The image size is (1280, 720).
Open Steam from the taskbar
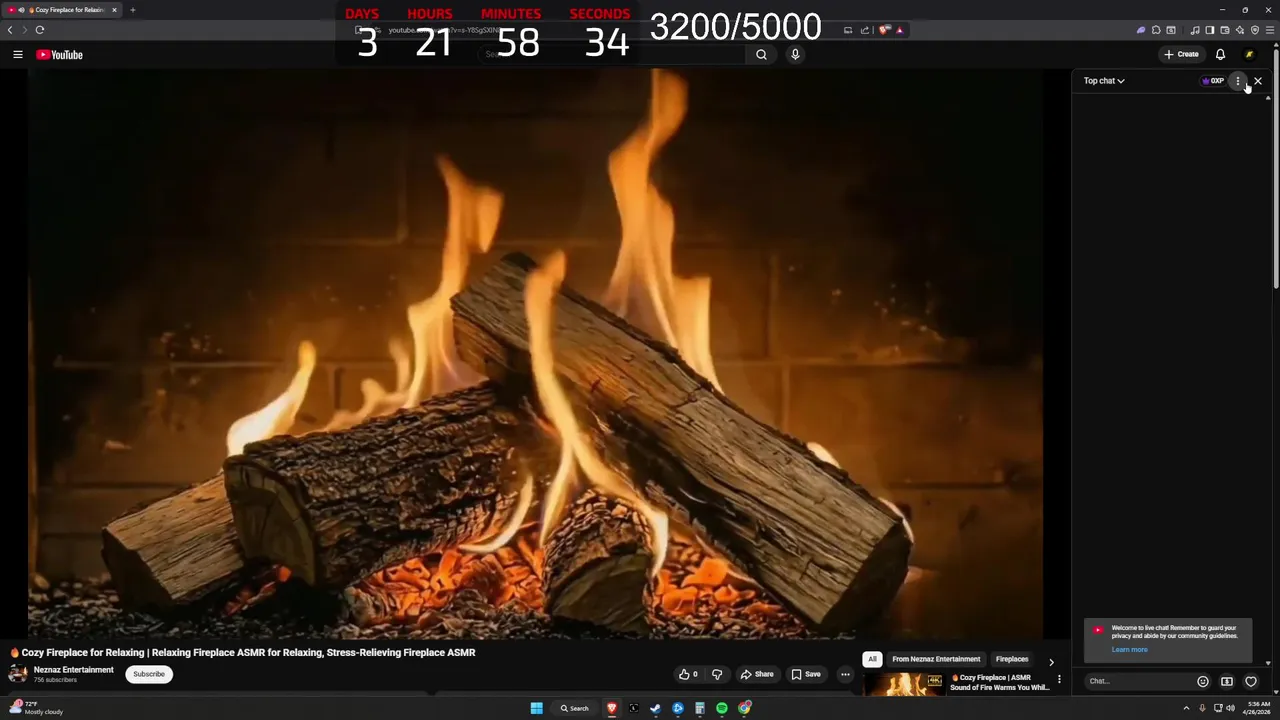pyautogui.click(x=656, y=708)
